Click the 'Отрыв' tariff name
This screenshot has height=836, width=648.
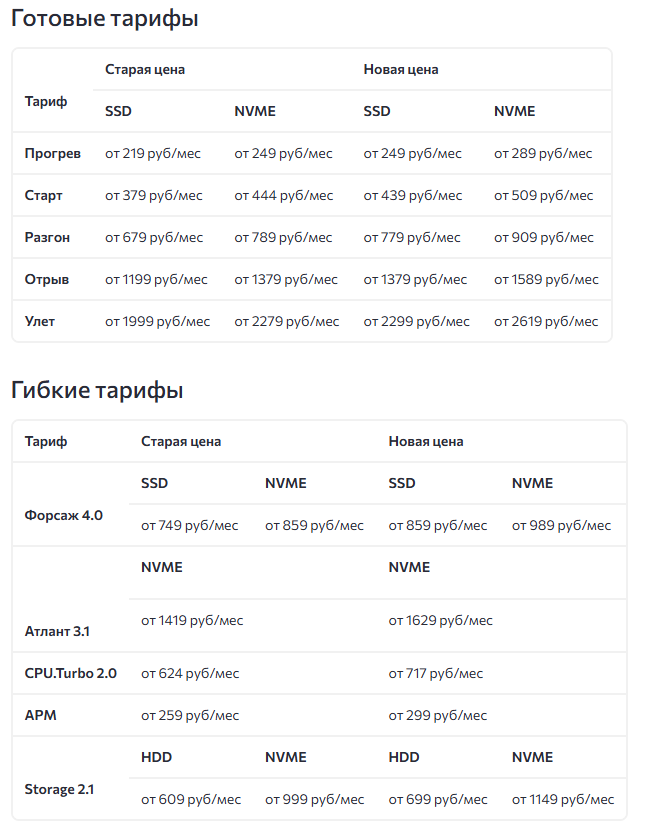click(x=47, y=280)
